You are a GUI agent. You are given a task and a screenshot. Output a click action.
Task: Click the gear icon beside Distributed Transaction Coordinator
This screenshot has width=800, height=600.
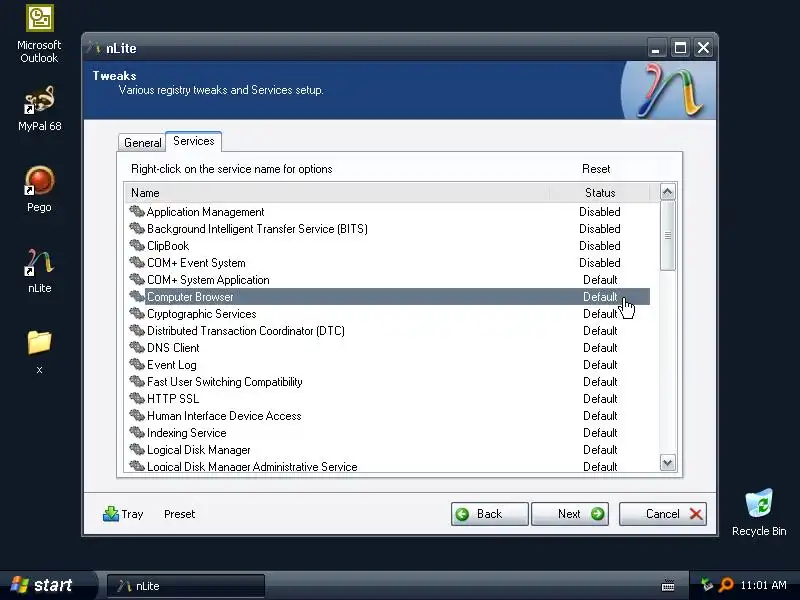tap(137, 331)
